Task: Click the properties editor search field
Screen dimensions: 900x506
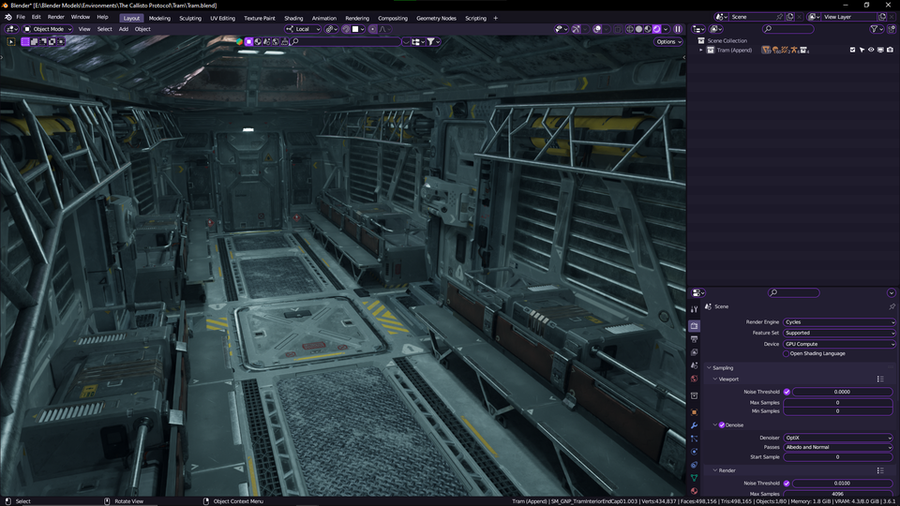Action: 794,293
